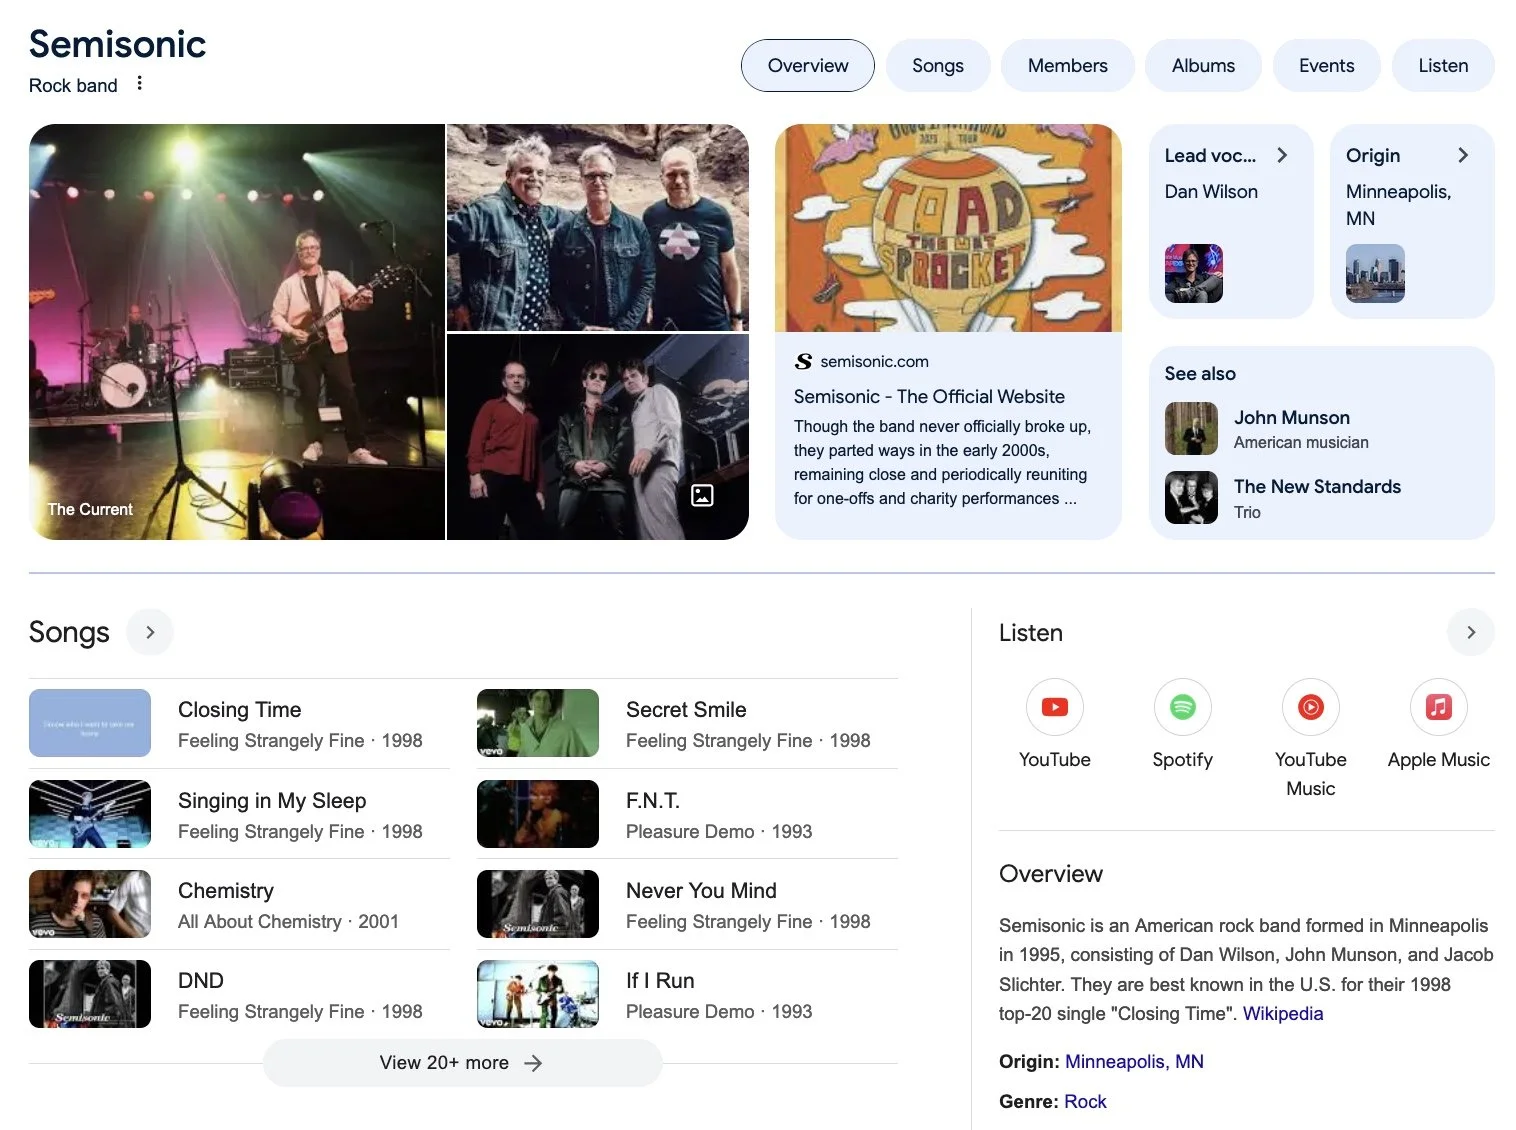The width and height of the screenshot is (1516, 1130).
Task: Open the three older men band photo
Action: coord(597,227)
